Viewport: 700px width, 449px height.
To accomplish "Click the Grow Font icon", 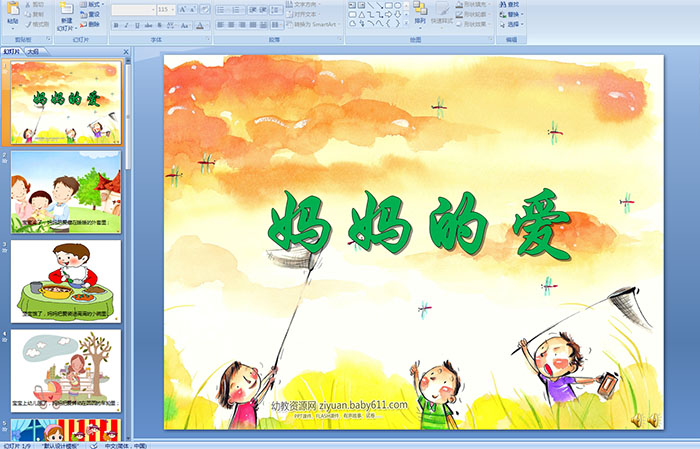I will (x=183, y=9).
